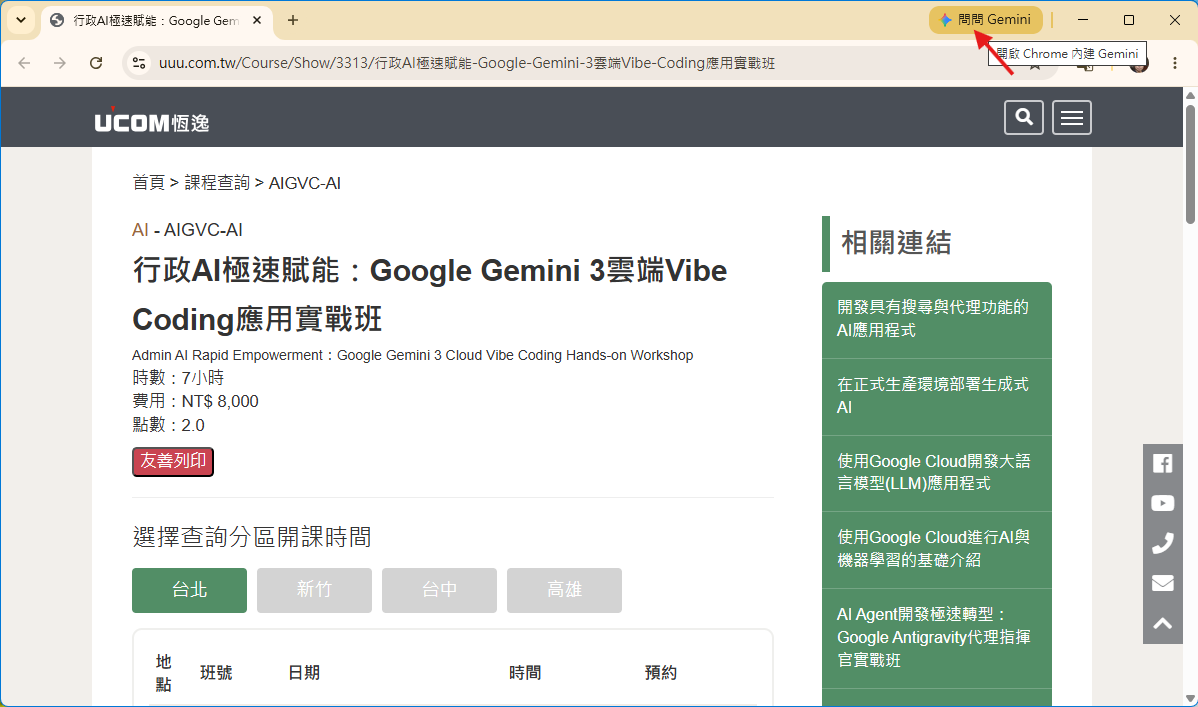This screenshot has height=707, width=1198.
Task: Select the 高雄 region tab
Action: pyautogui.click(x=564, y=590)
